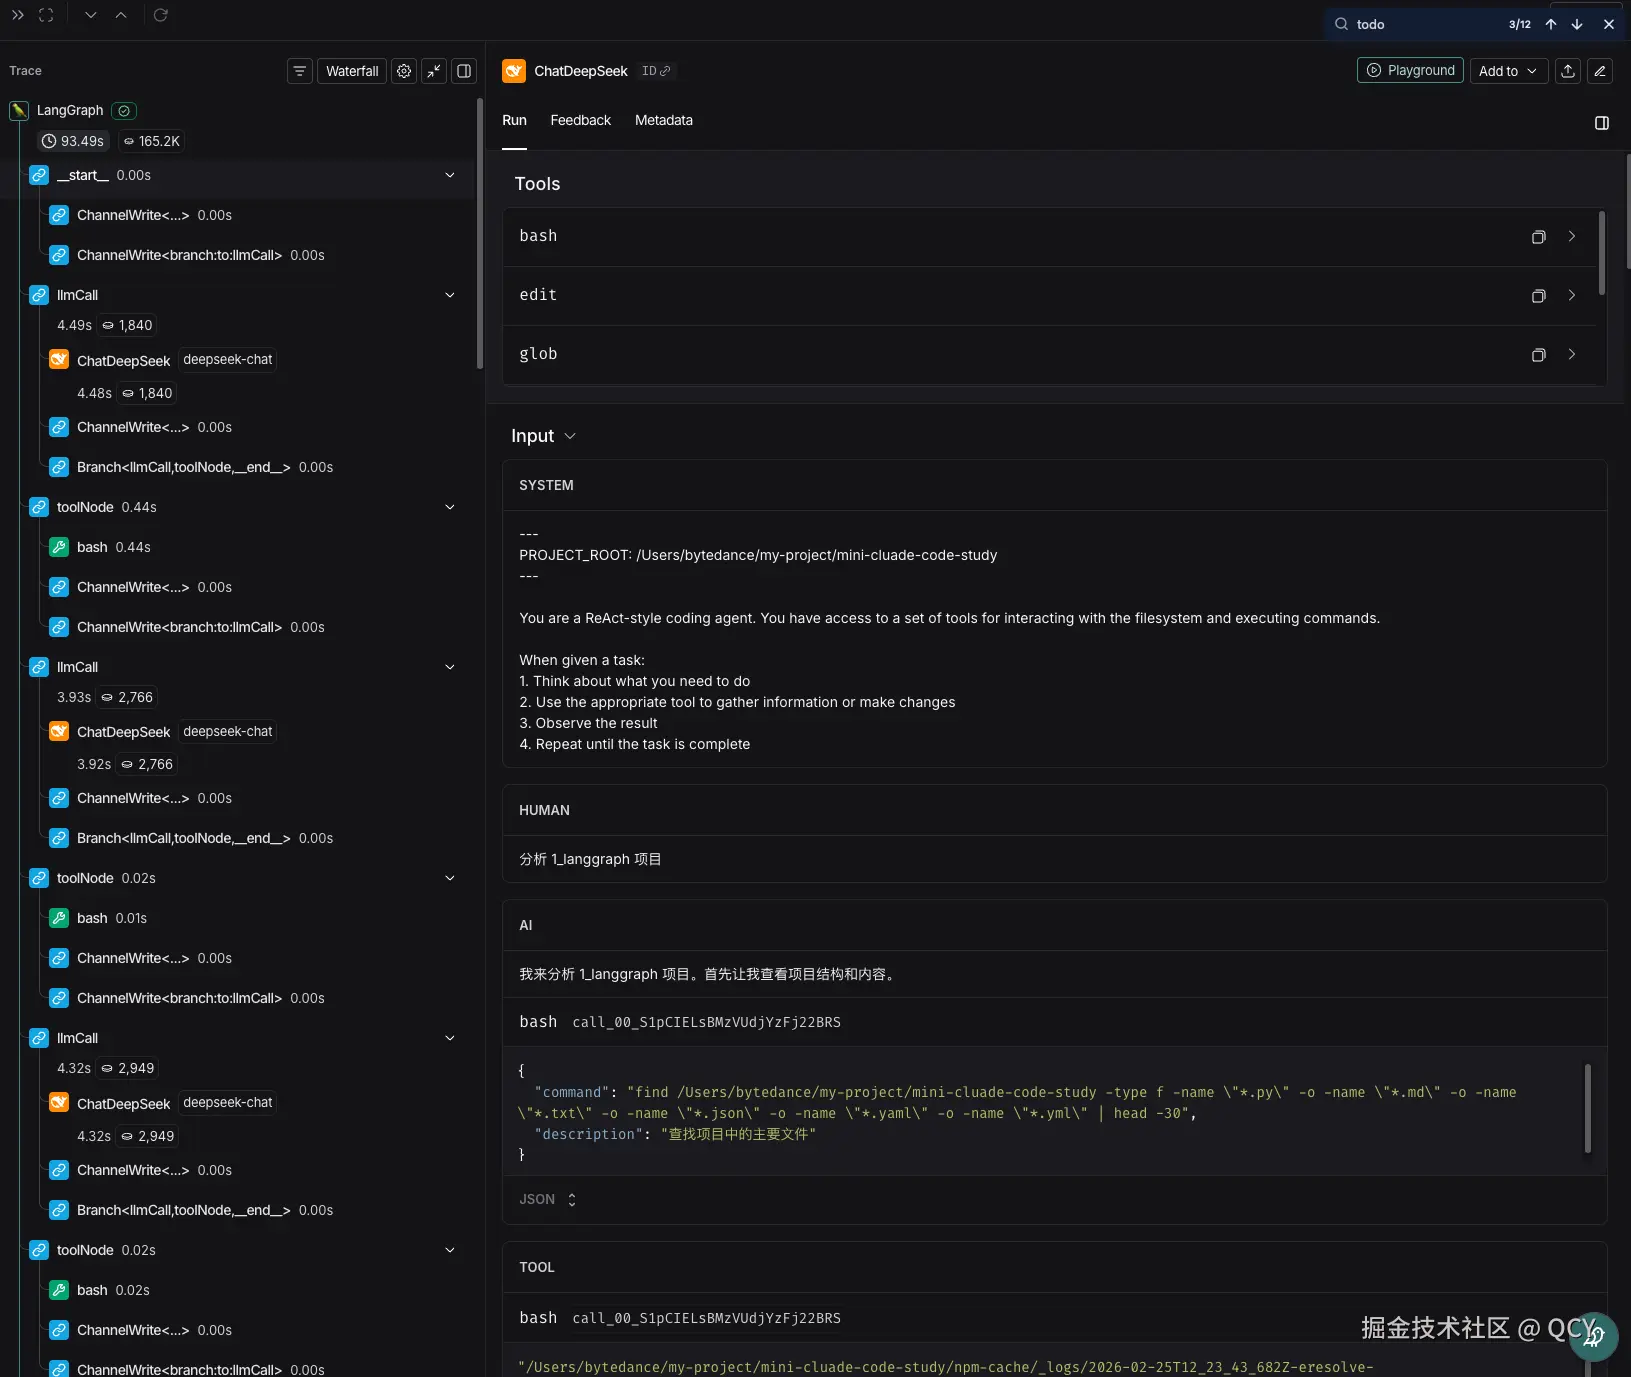Switch to the Metadata tab

663,120
